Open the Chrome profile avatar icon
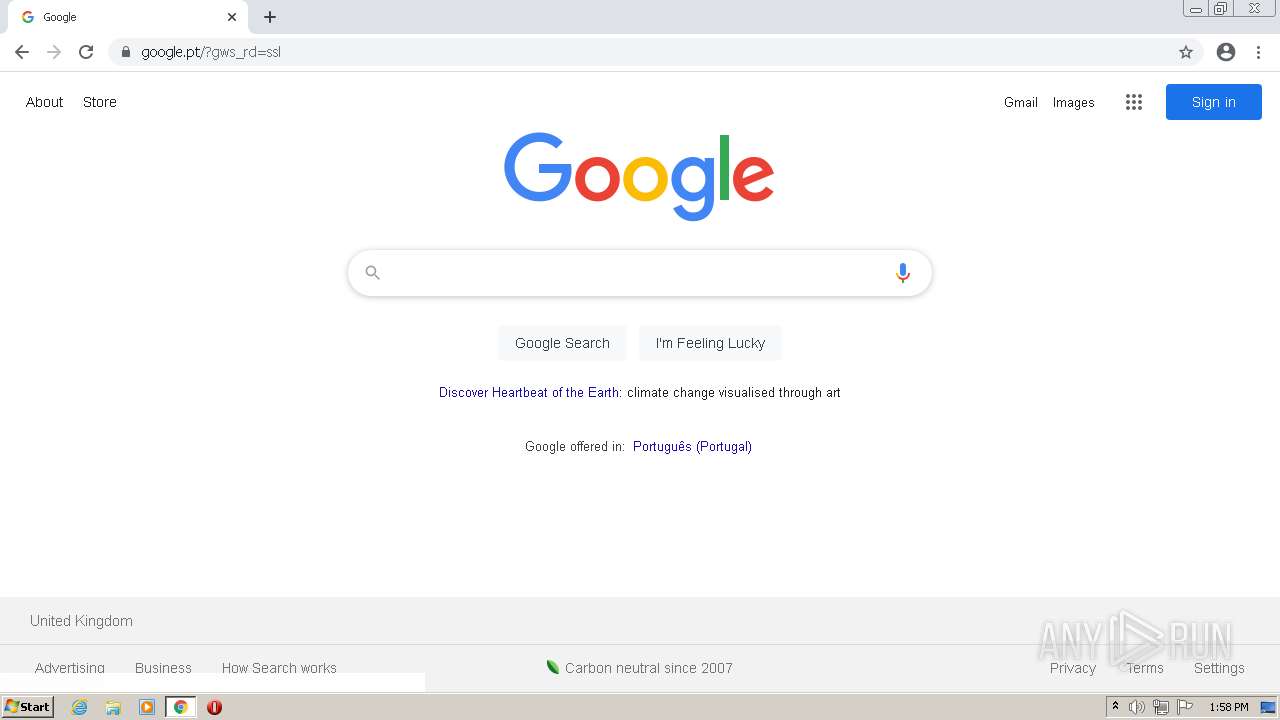The image size is (1280, 720). click(1226, 52)
